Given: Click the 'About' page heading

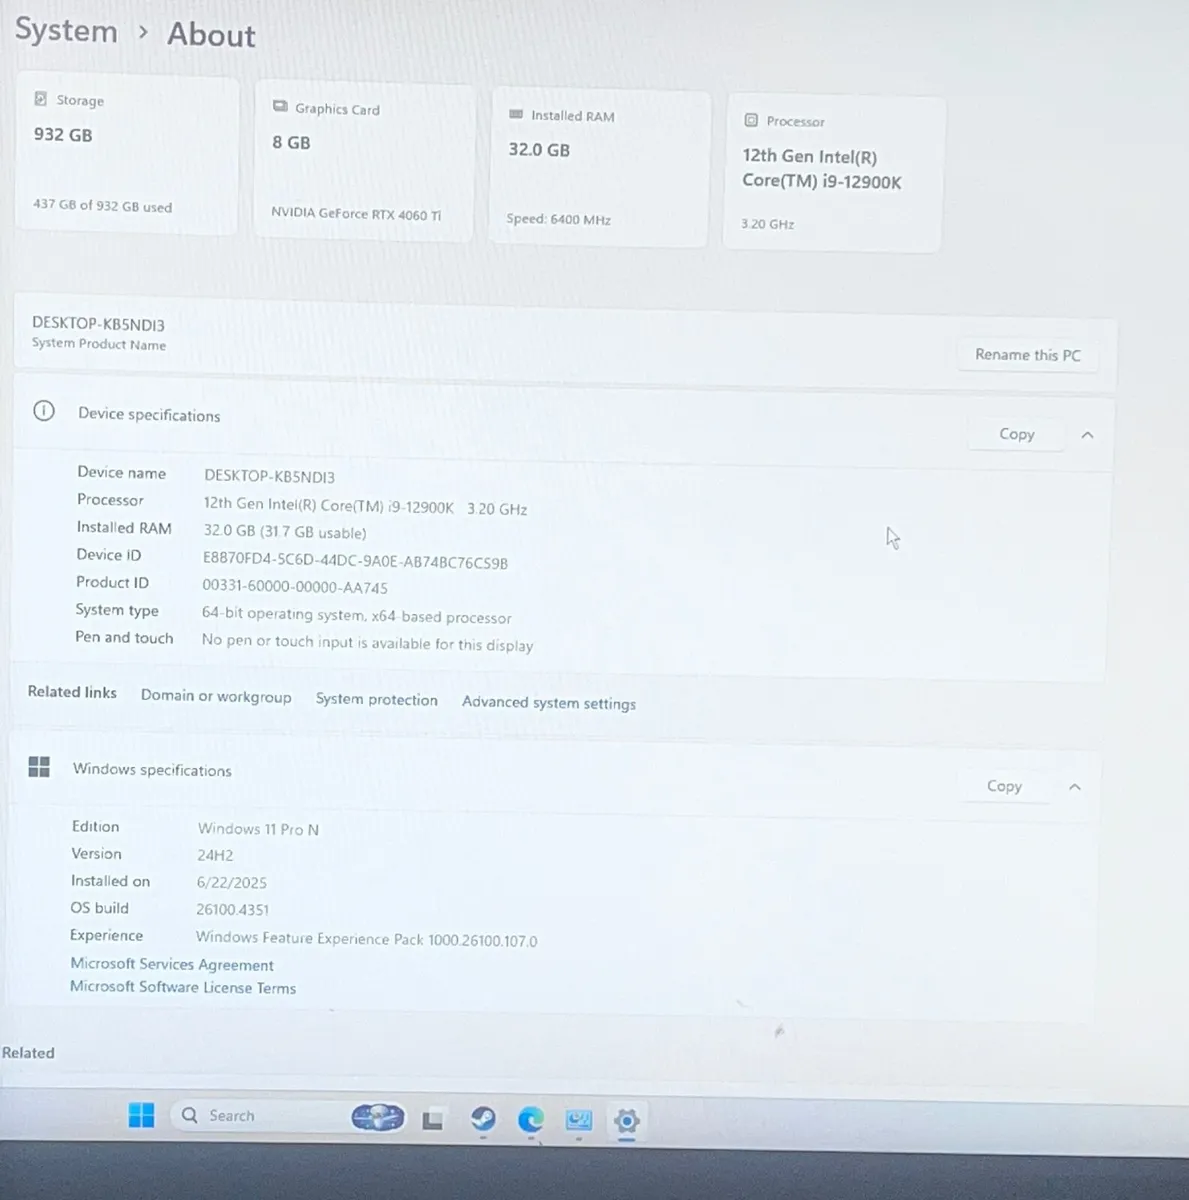Looking at the screenshot, I should click(x=211, y=35).
